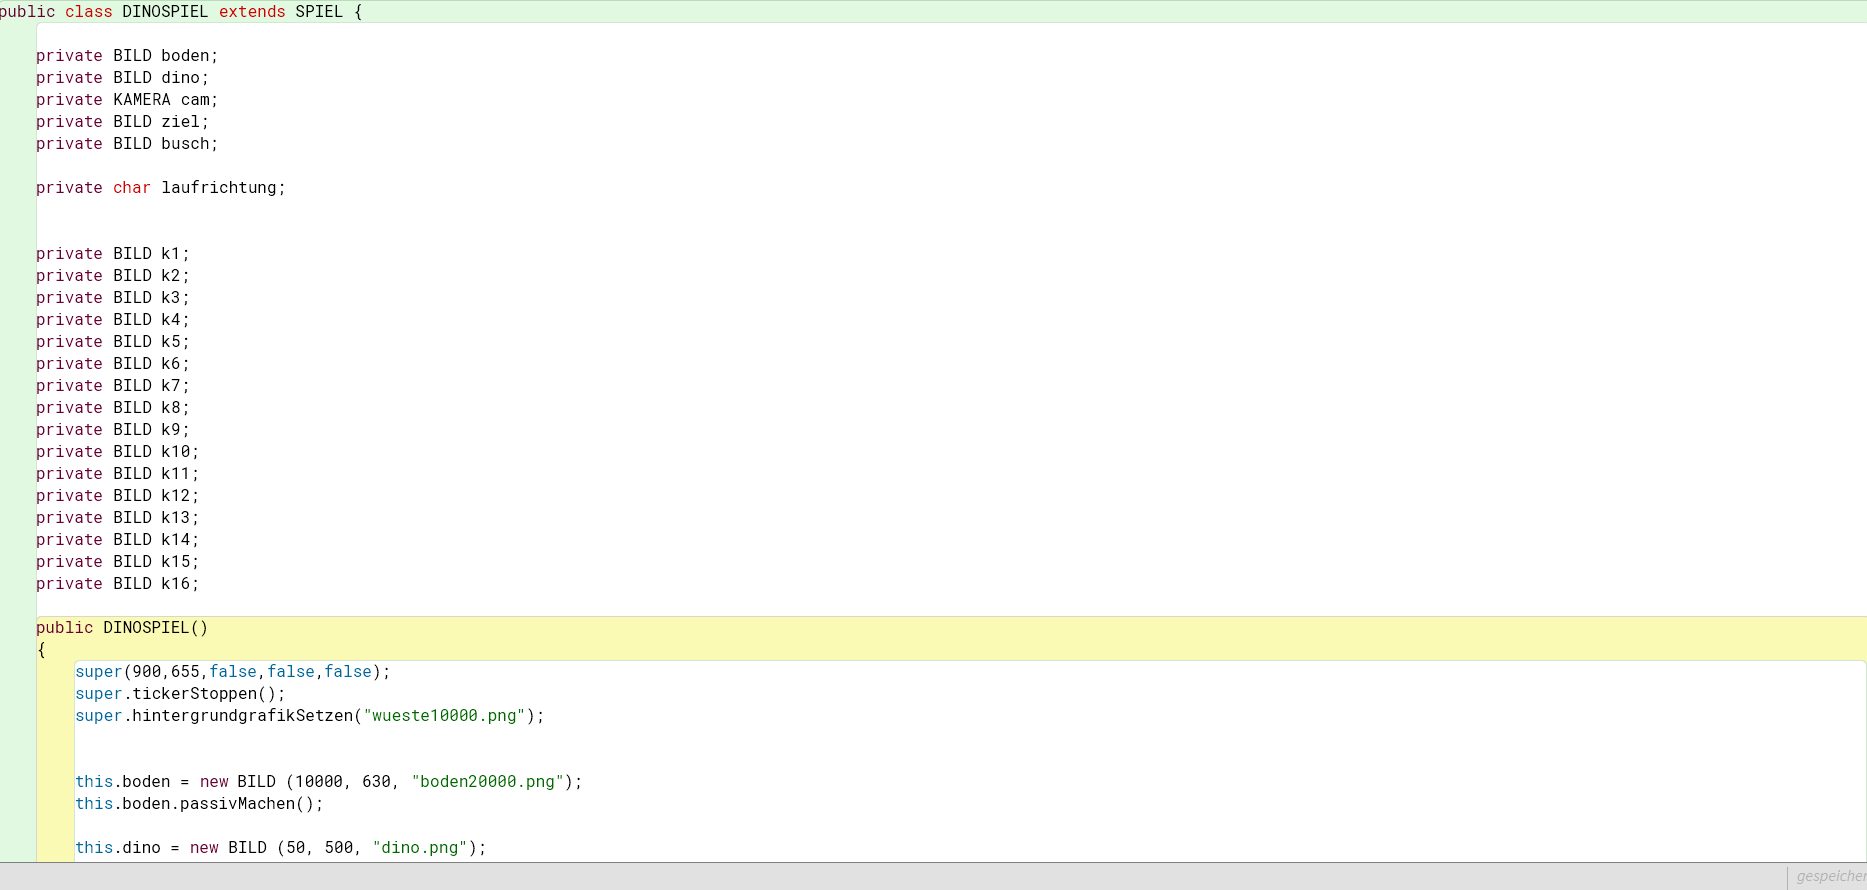The height and width of the screenshot is (890, 1867).
Task: Place cursor on 'private BILD k1;' line
Action: point(112,254)
